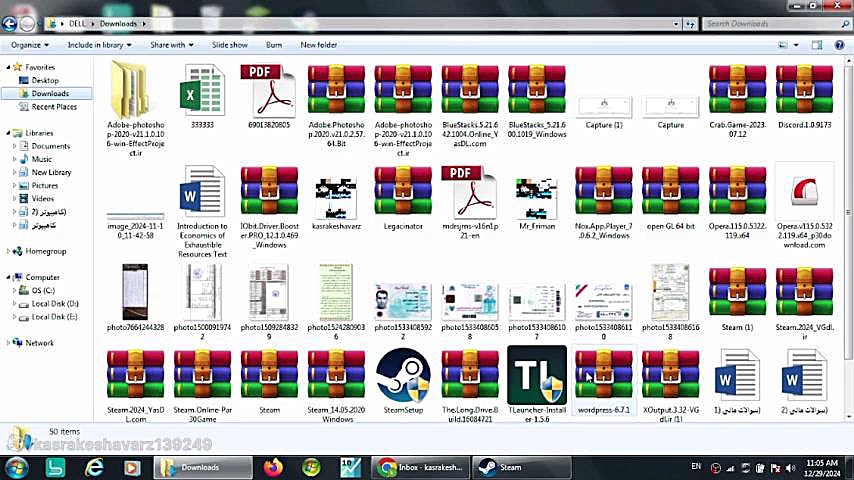
Task: Open Local Disk (E:) in tree
Action: coord(54,317)
